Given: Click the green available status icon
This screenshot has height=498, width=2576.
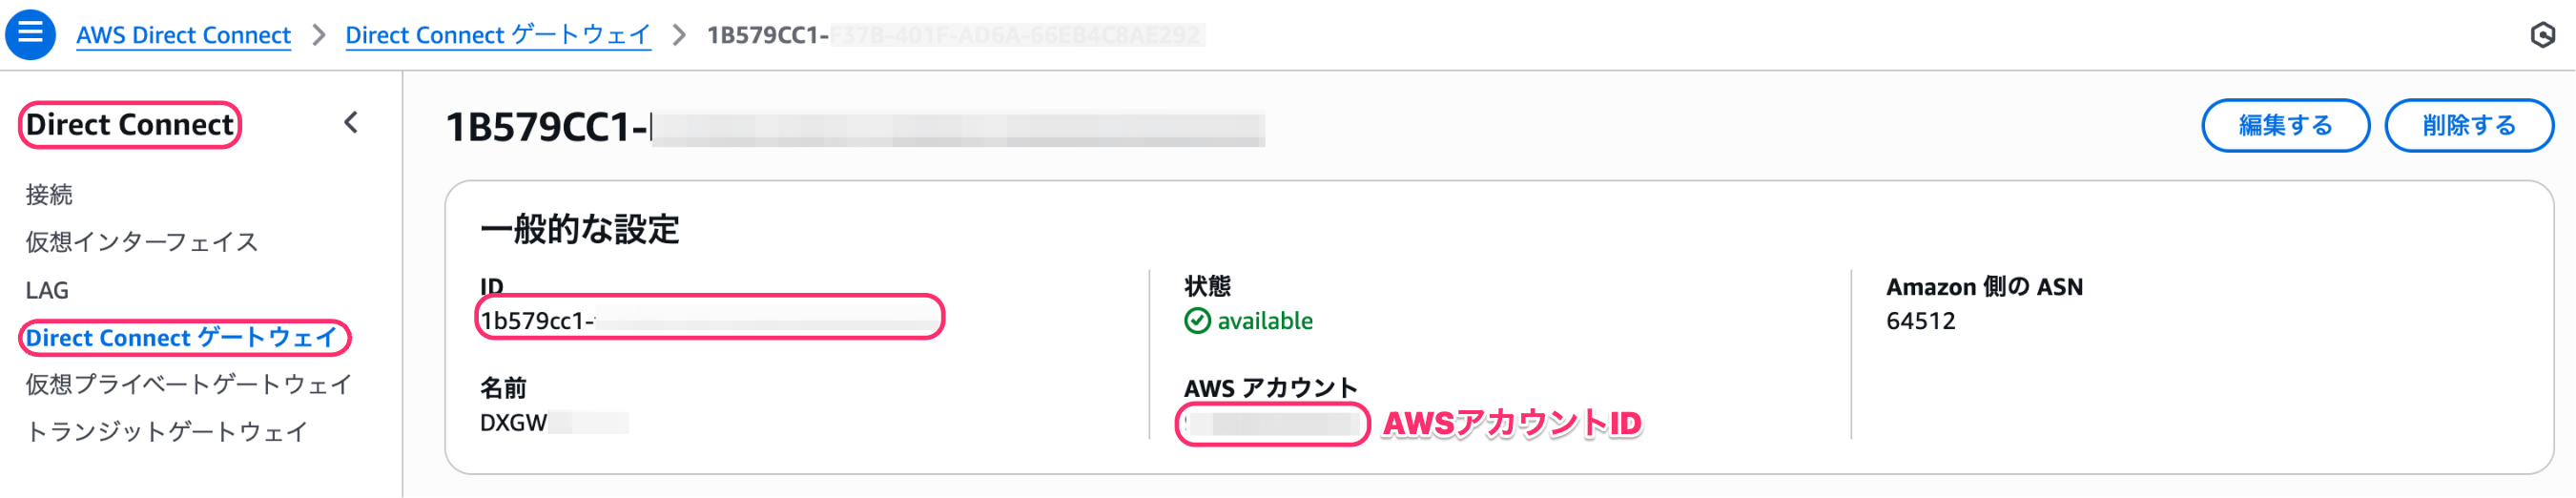Looking at the screenshot, I should (x=1197, y=321).
